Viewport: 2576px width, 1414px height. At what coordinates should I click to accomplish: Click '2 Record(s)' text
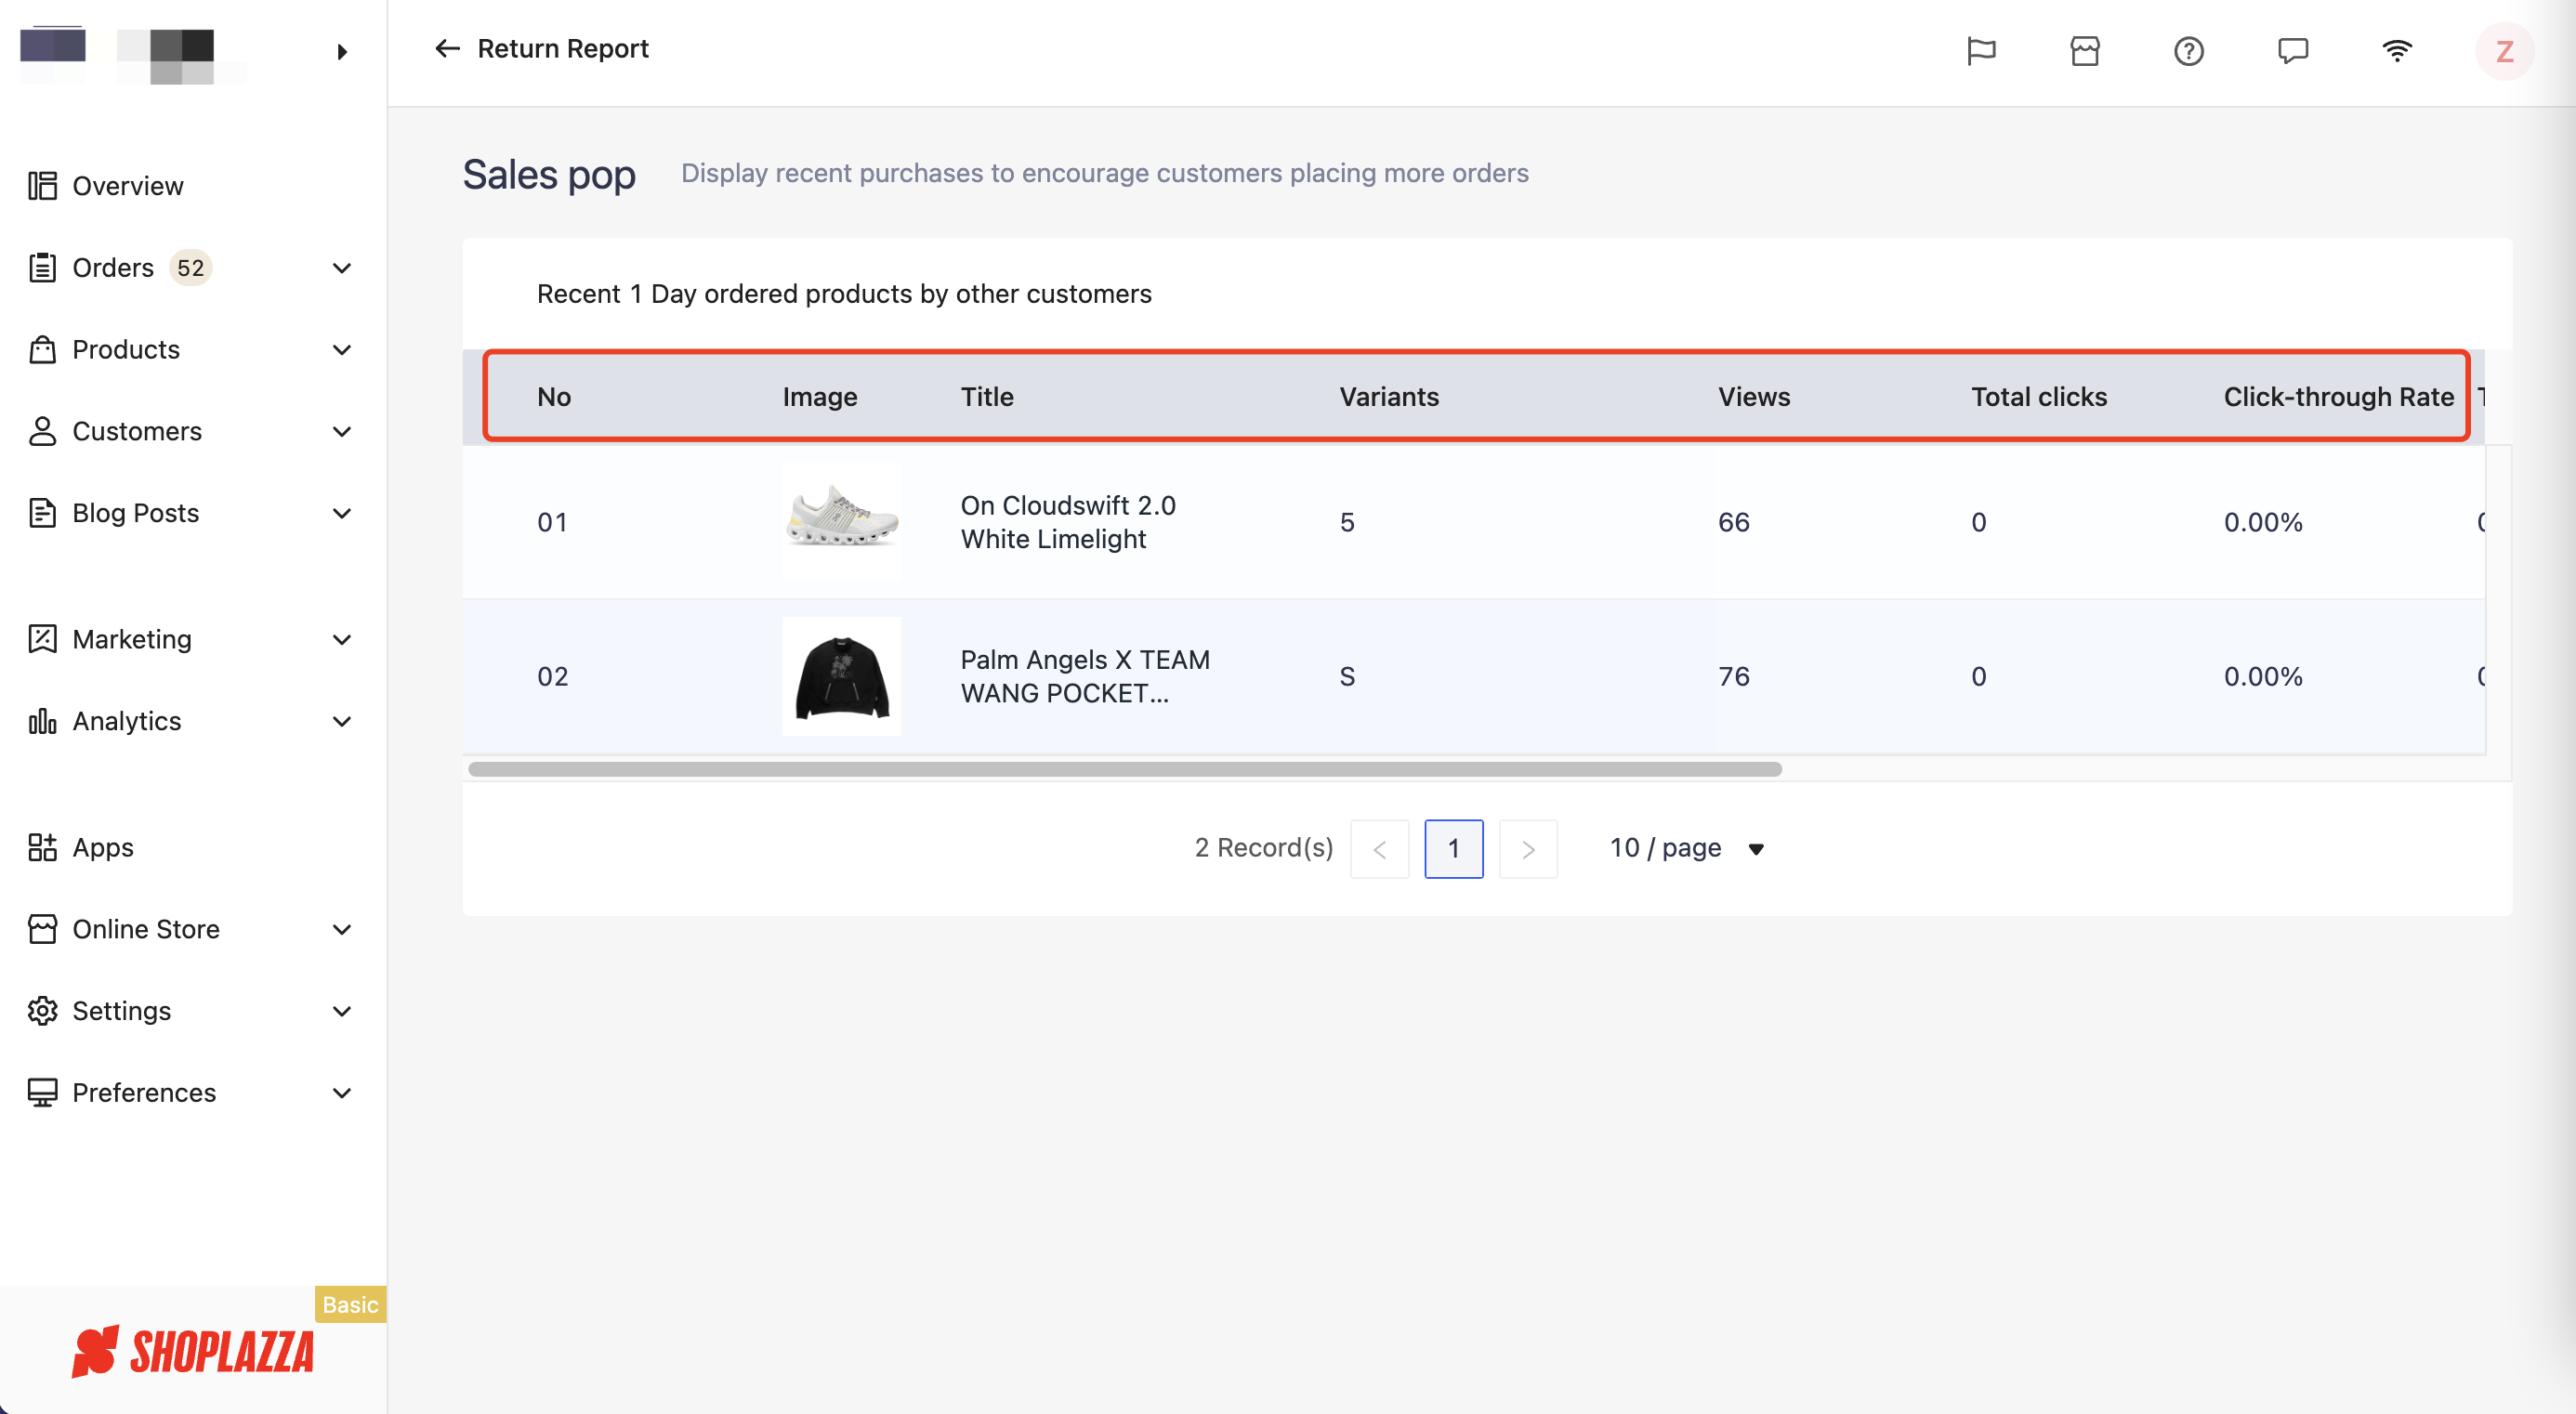(x=1264, y=848)
